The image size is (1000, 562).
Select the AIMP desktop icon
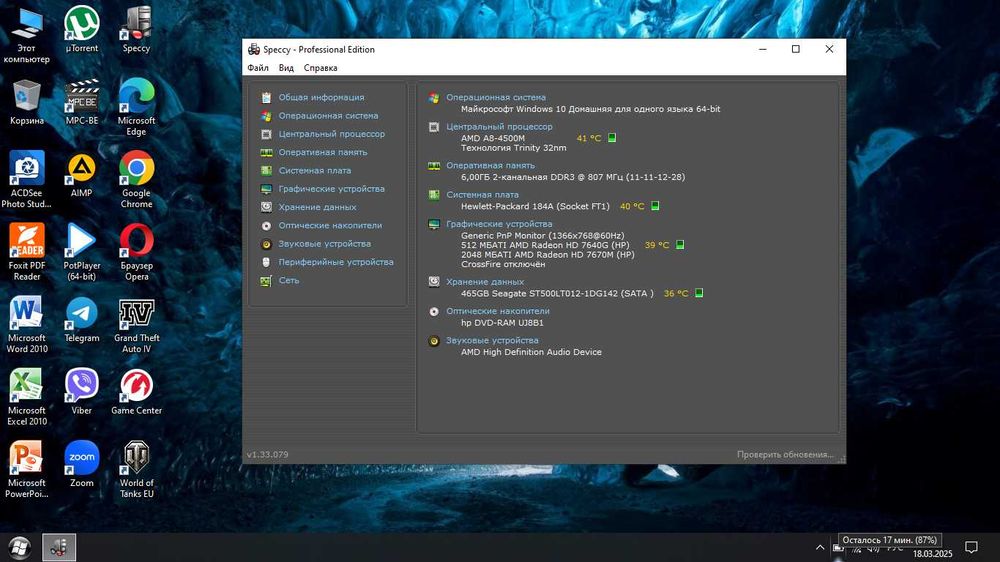(82, 175)
